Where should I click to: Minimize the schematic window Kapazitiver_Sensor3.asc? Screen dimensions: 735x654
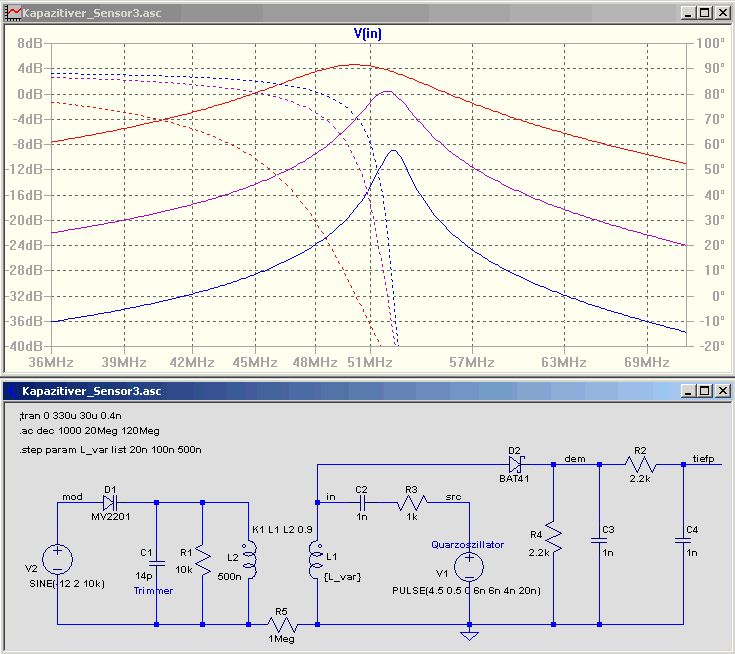click(x=686, y=389)
